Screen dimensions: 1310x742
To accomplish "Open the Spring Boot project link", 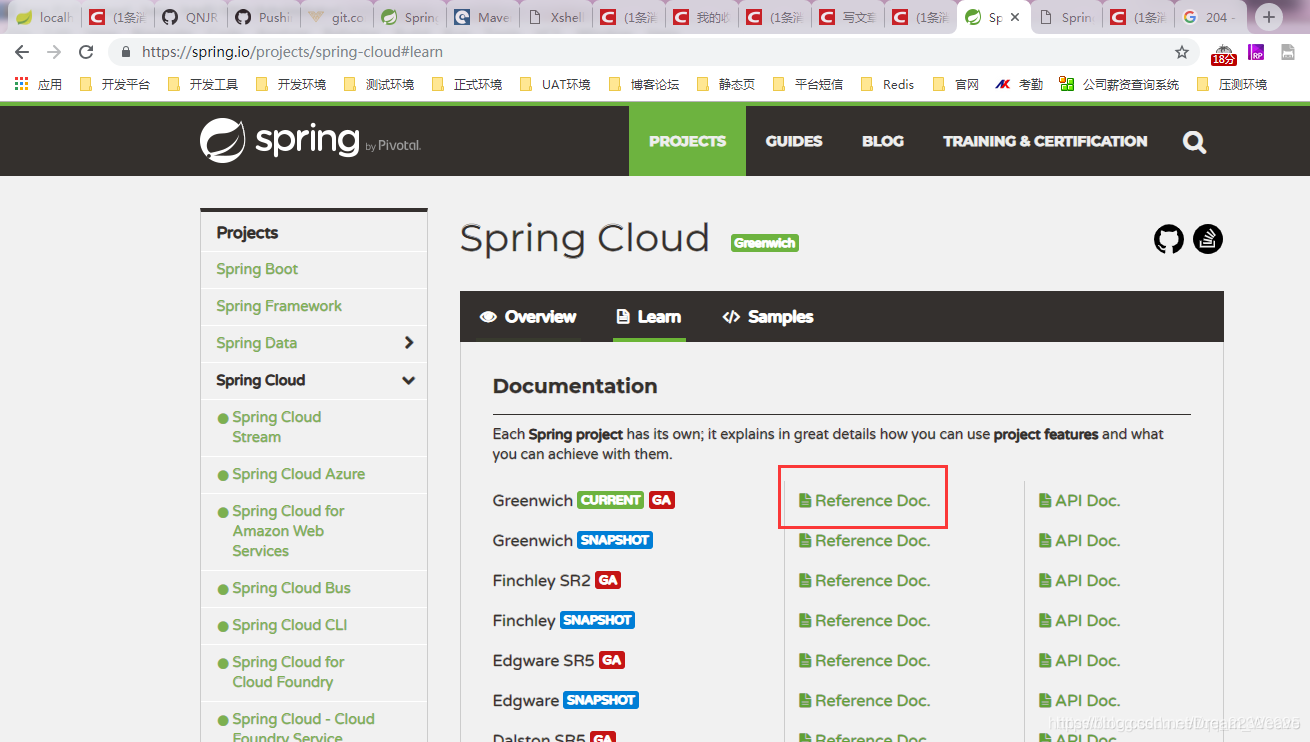I will point(257,269).
